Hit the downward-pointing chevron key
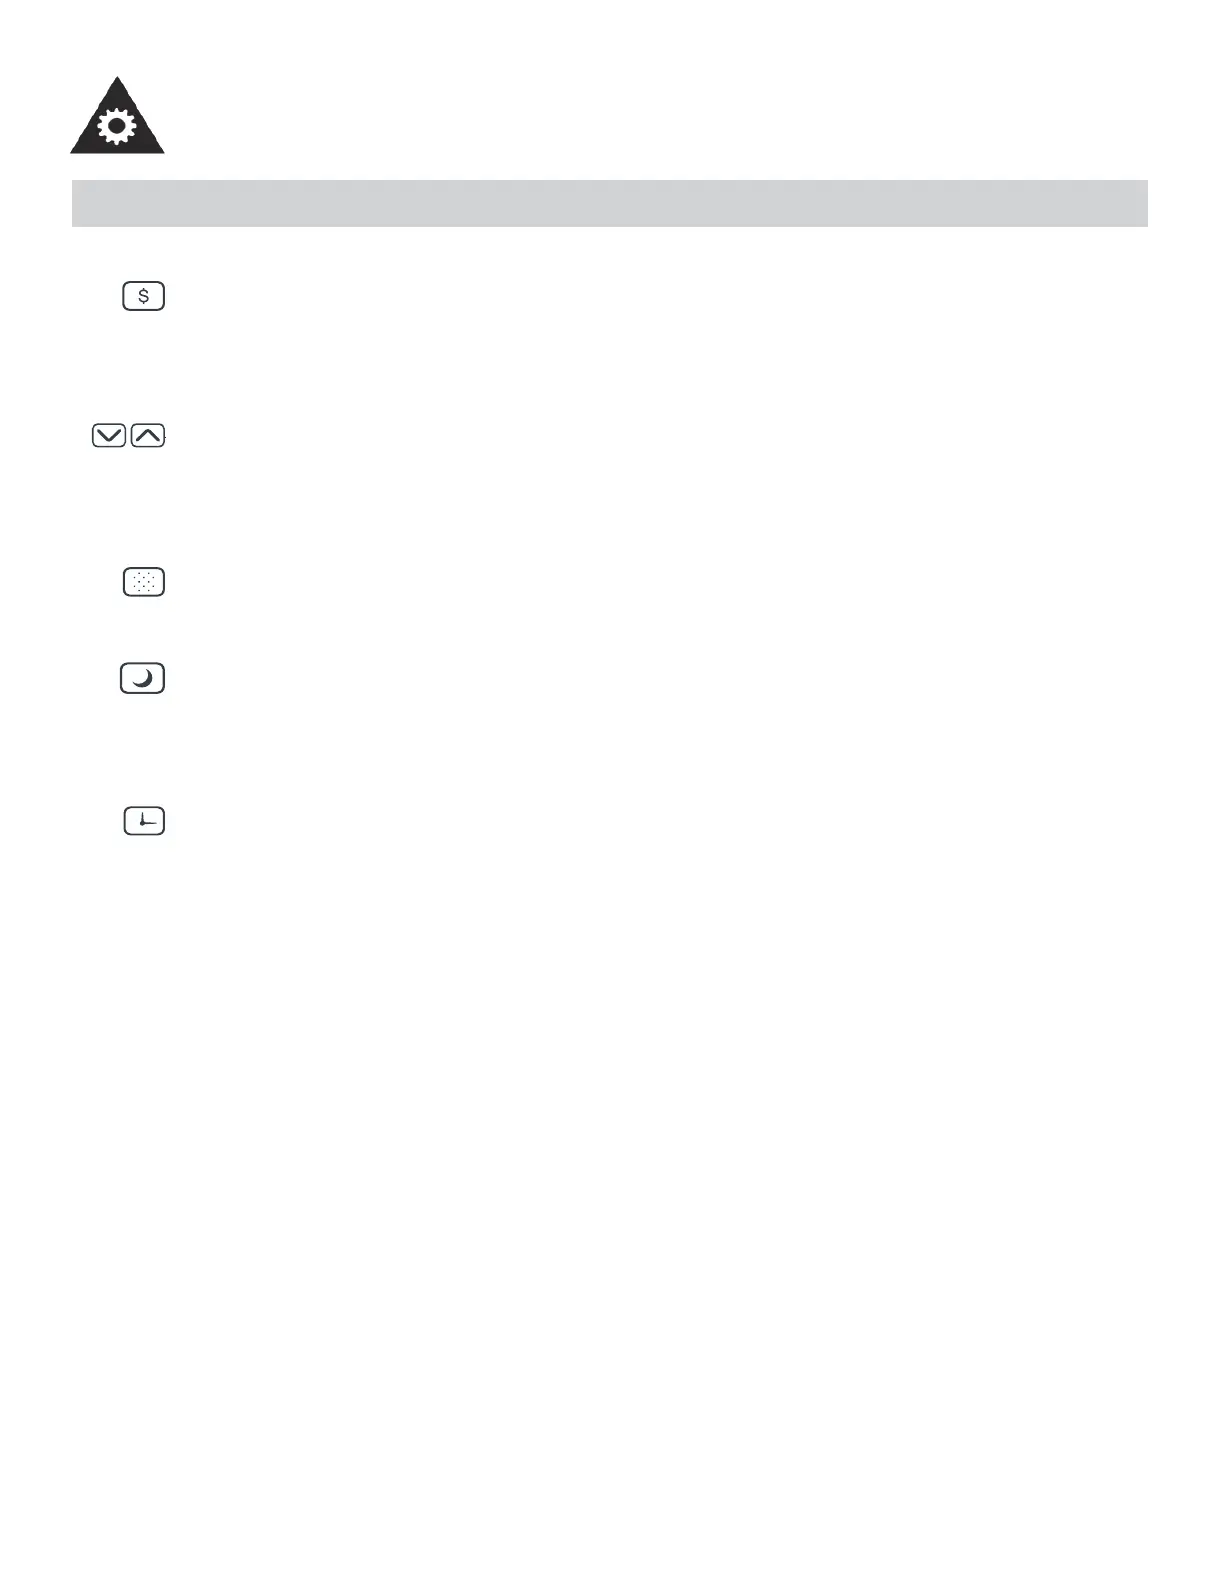This screenshot has width=1224, height=1584. click(109, 435)
